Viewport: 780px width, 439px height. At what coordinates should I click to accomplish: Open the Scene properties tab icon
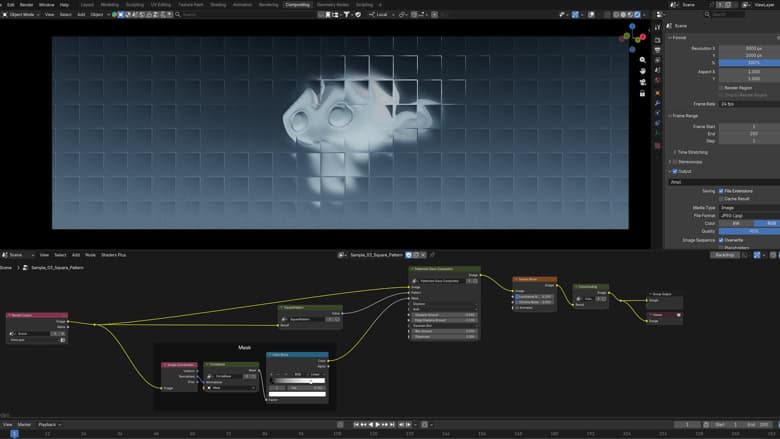(658, 71)
